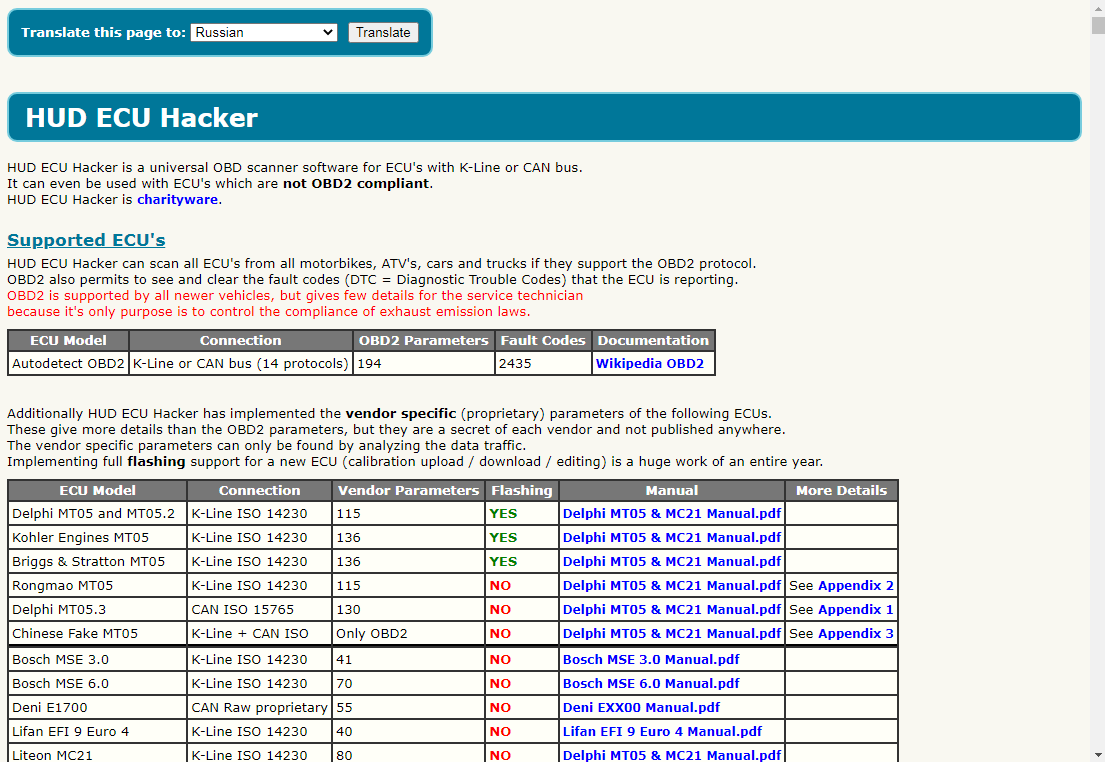Click the 'Briggs & Stratton MT05' cell
1105x762 pixels.
click(97, 562)
